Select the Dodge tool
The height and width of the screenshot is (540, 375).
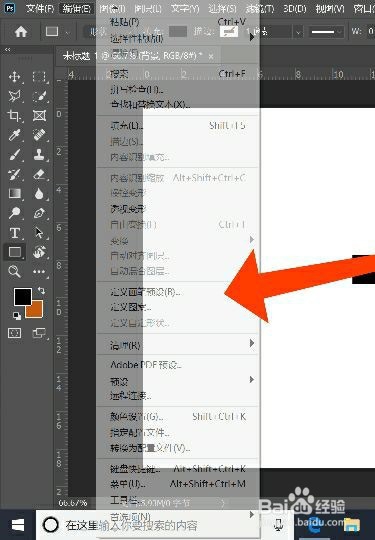tap(14, 213)
